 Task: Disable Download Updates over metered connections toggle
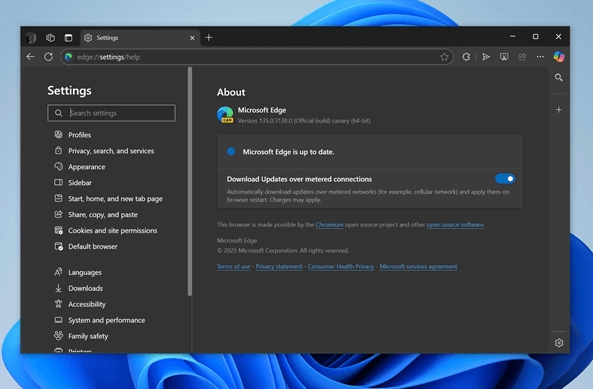[x=505, y=179]
